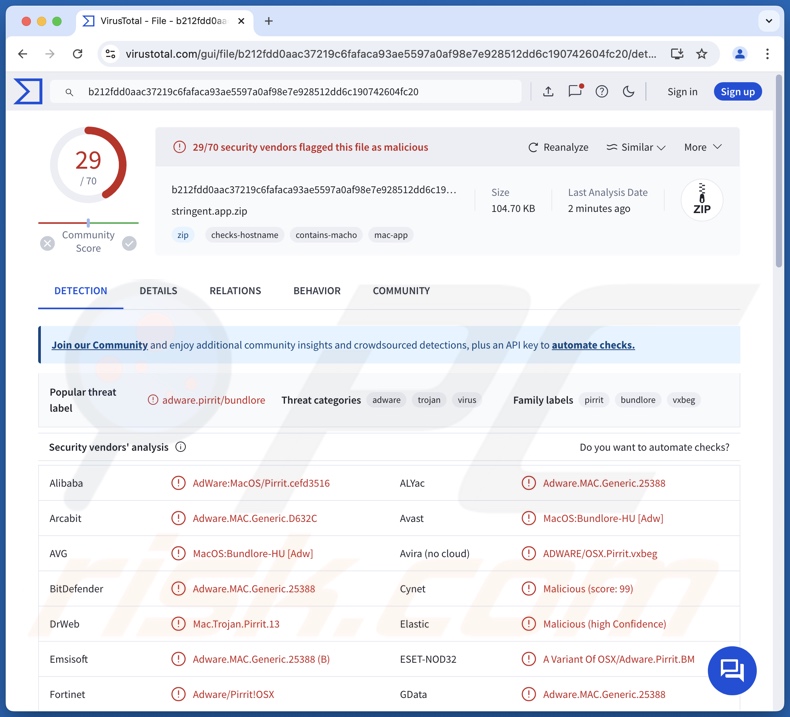The height and width of the screenshot is (717, 790).
Task: Open site information icon in address bar
Action: [110, 54]
